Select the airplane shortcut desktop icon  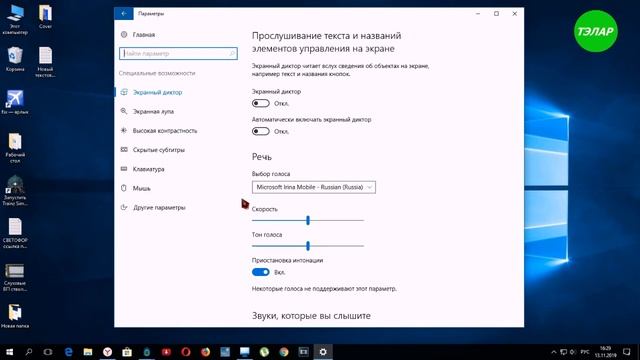pos(15,102)
